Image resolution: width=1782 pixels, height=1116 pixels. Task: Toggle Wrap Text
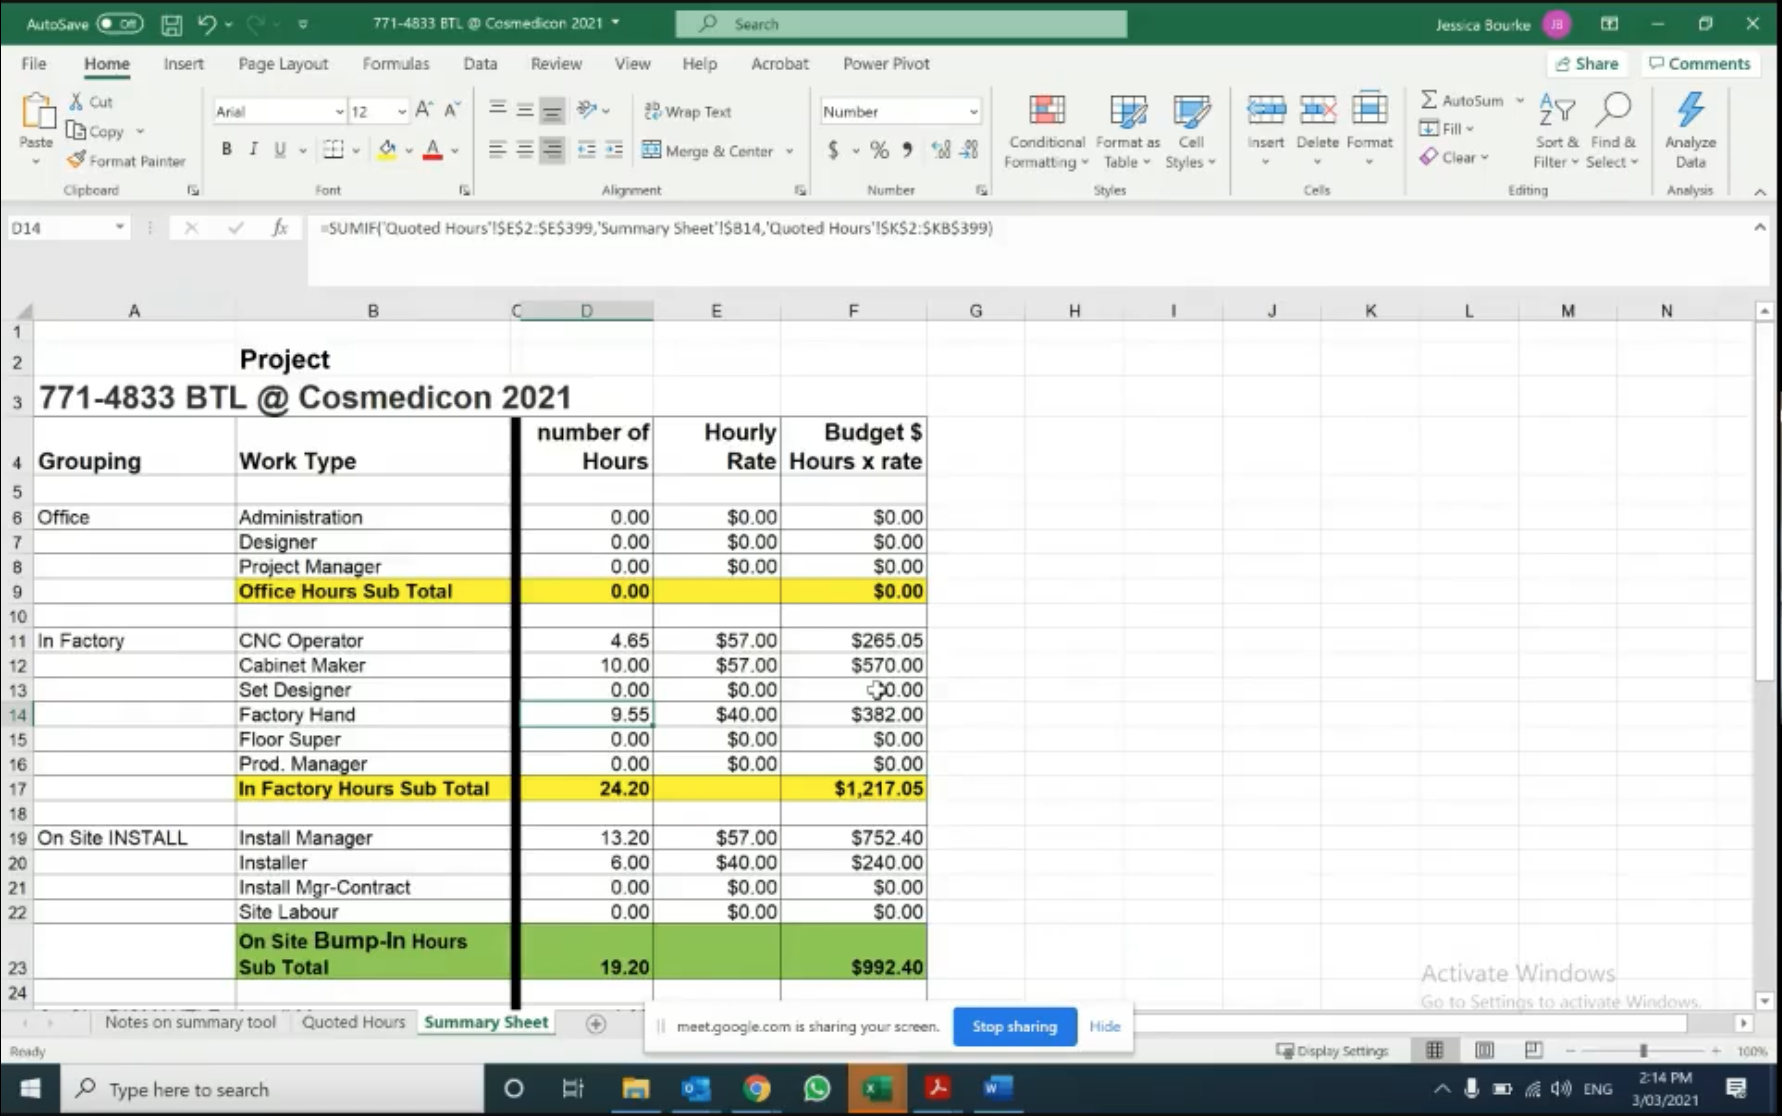(688, 111)
